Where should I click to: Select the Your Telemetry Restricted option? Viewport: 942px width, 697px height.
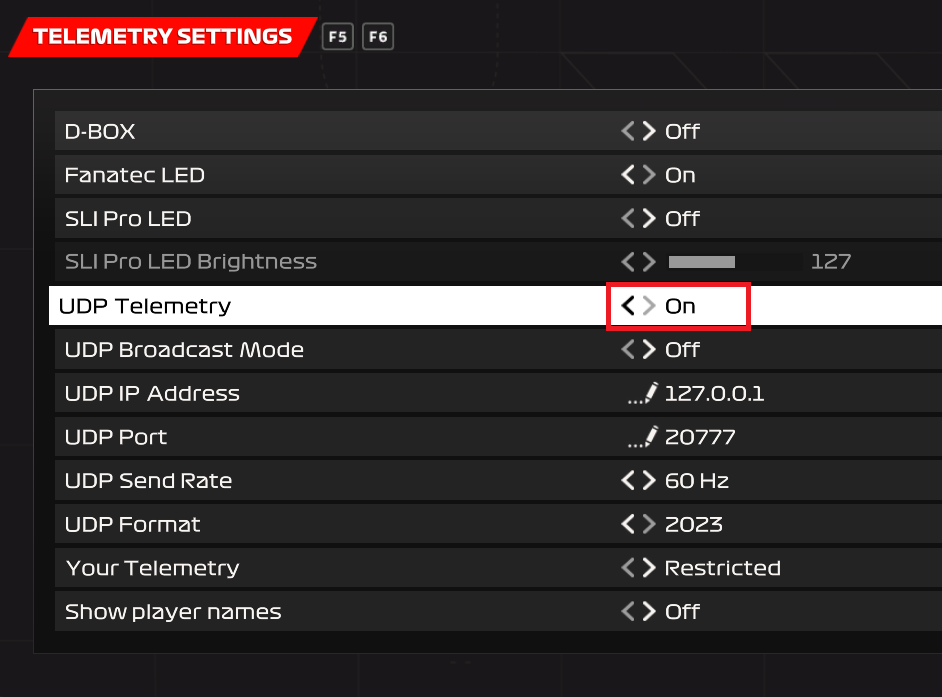(x=722, y=567)
